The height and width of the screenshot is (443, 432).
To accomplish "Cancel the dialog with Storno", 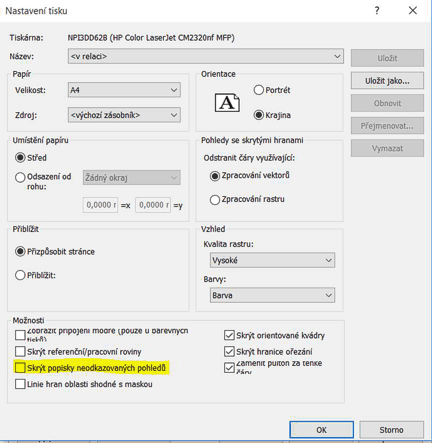I will 391,430.
